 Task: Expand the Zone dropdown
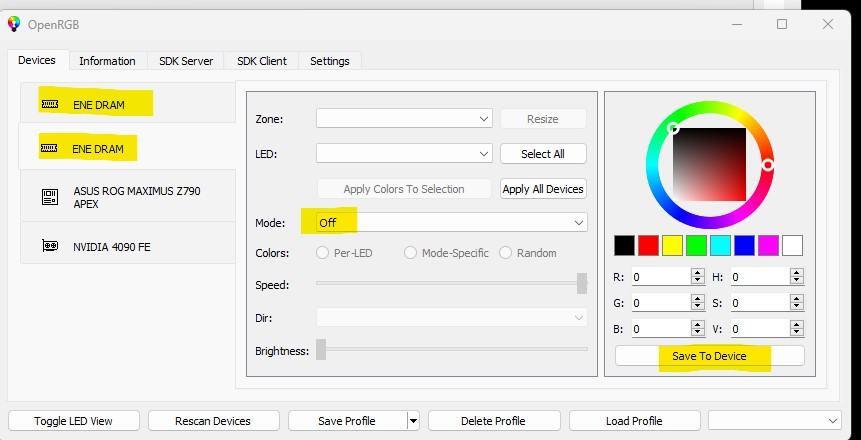click(404, 119)
